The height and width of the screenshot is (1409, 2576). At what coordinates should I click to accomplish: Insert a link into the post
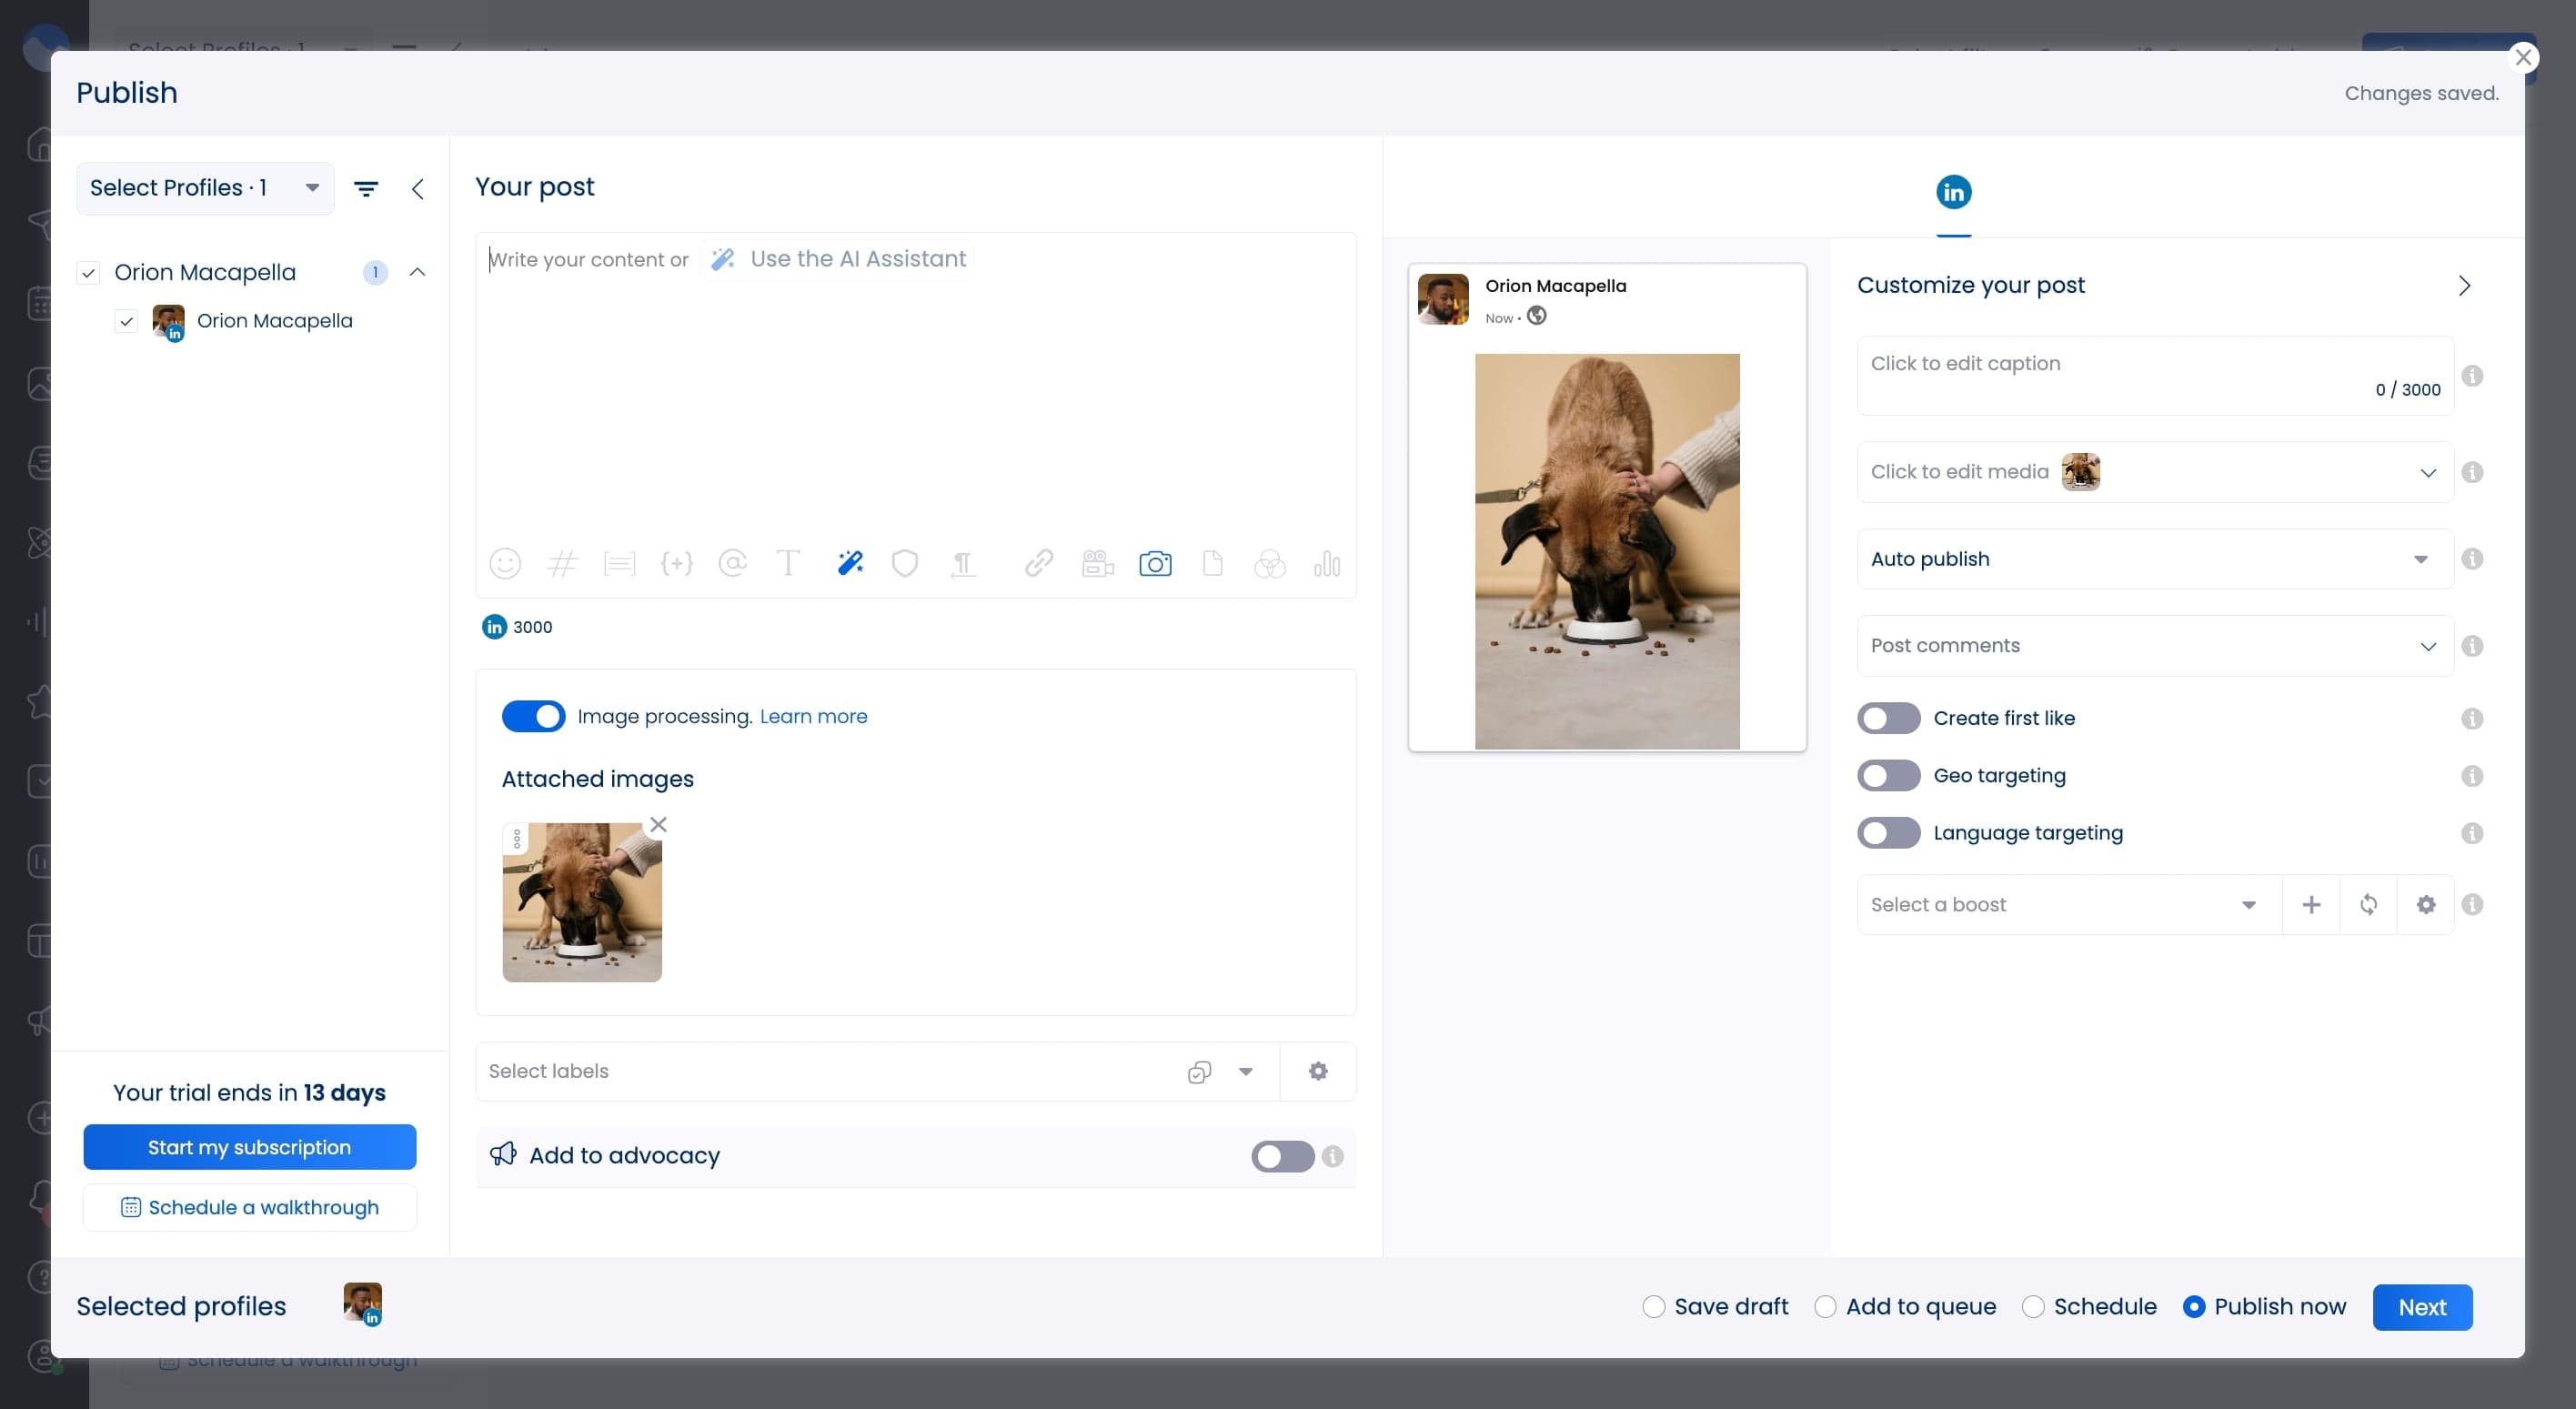1037,563
